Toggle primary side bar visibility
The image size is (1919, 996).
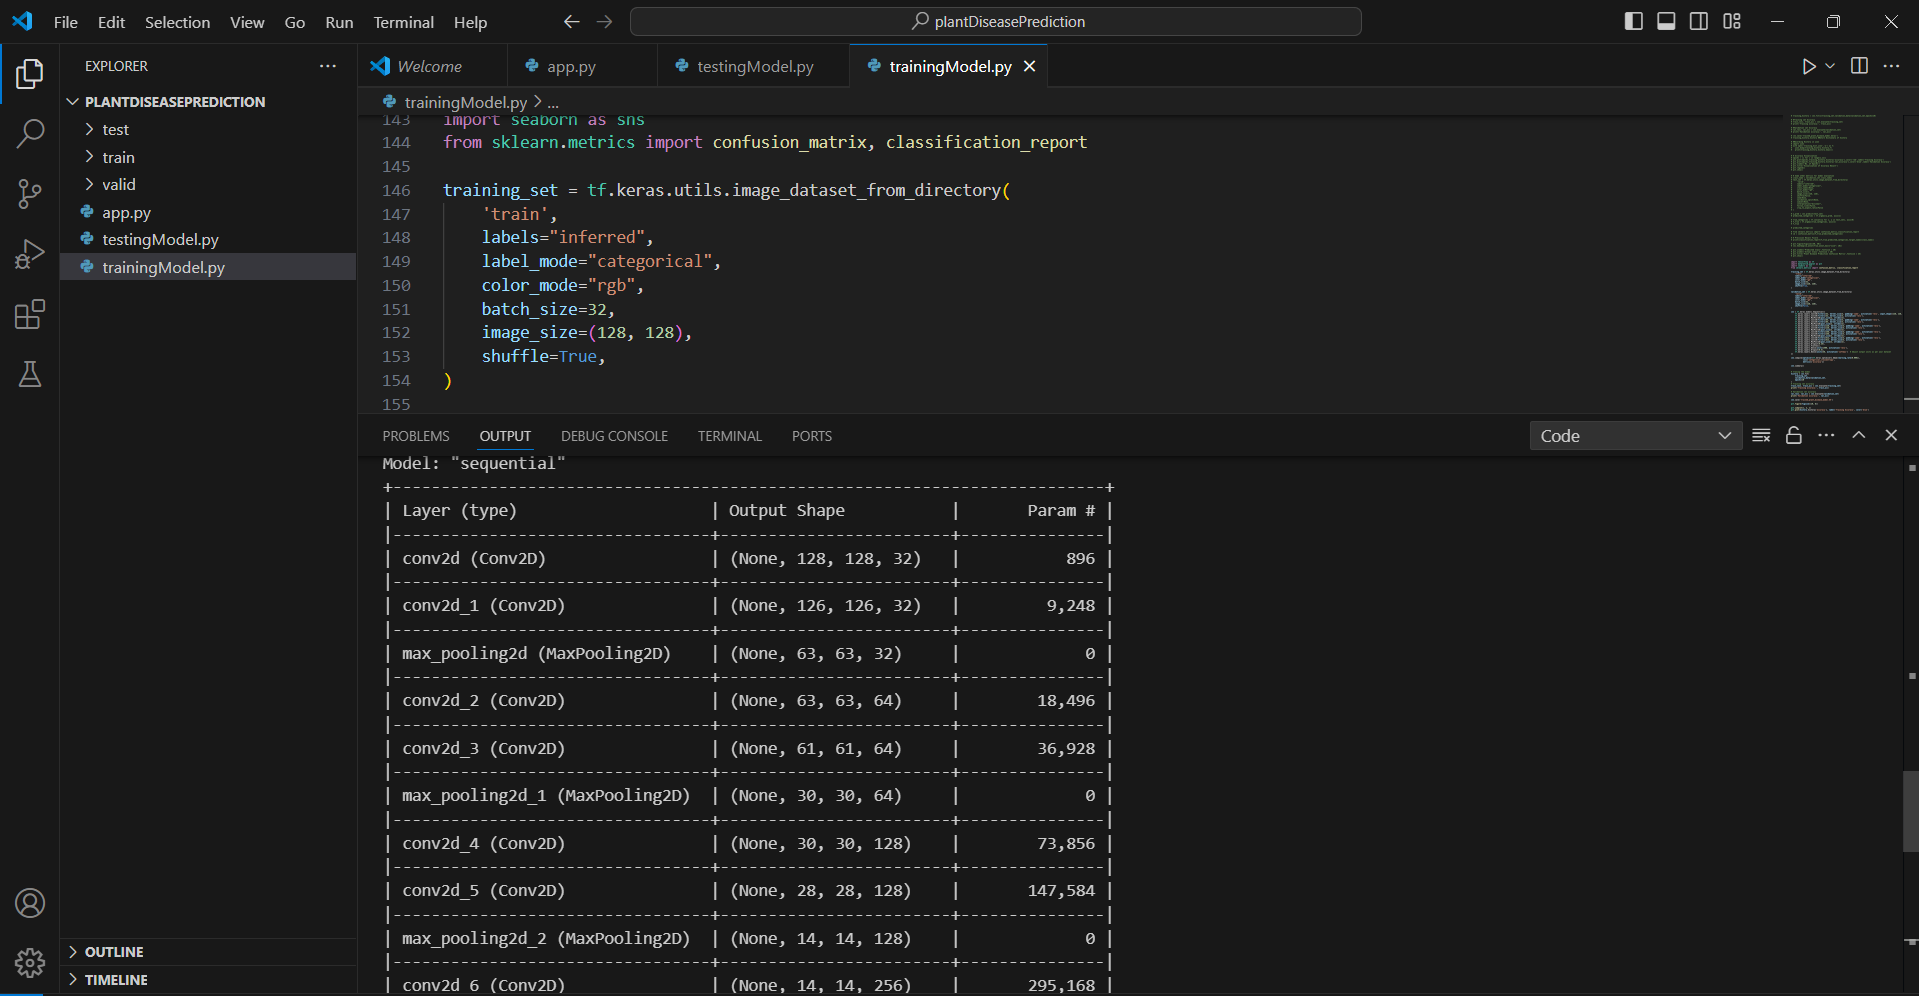coord(1634,22)
